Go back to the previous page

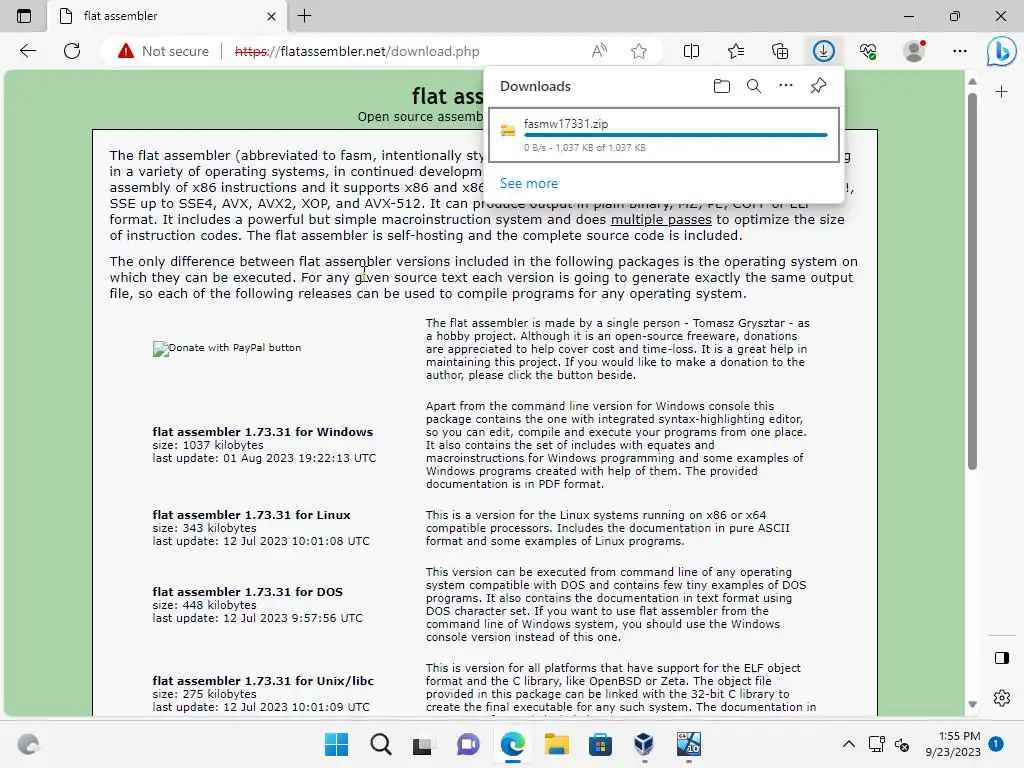coord(28,51)
